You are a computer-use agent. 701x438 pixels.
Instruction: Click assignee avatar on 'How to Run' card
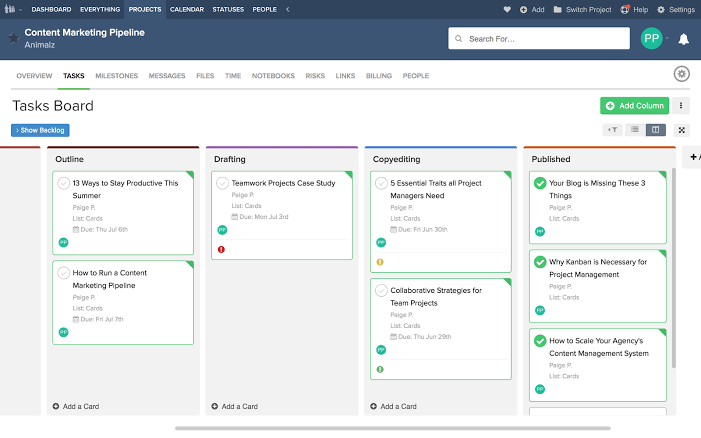click(63, 333)
